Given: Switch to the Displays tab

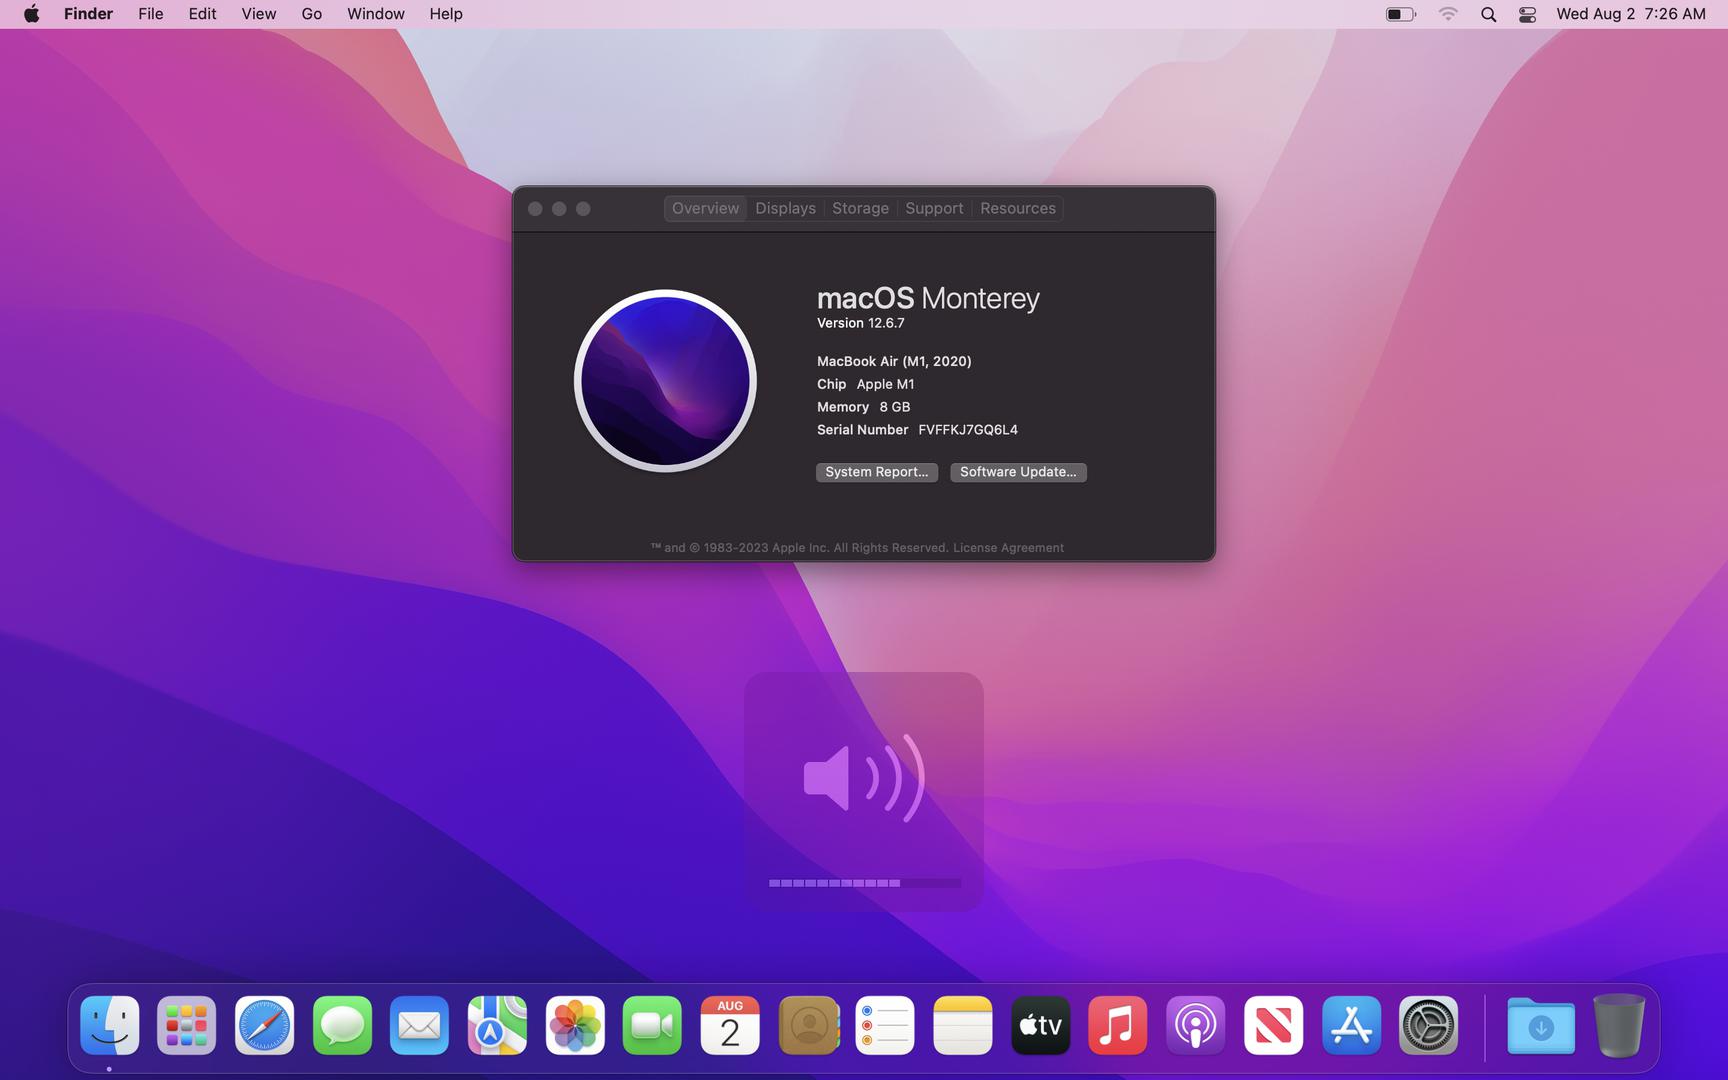Looking at the screenshot, I should pos(785,208).
